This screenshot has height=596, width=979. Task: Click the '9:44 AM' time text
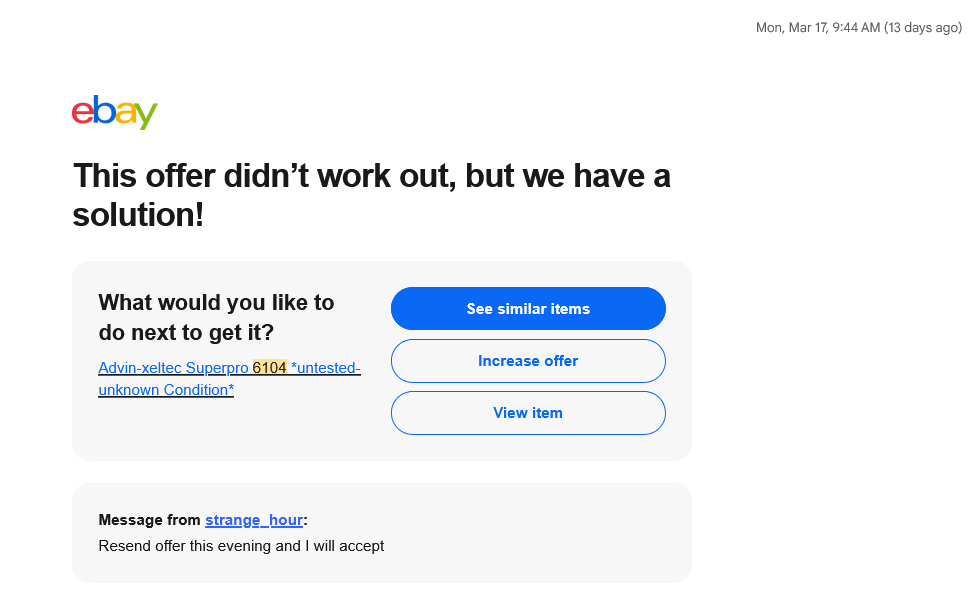coord(856,27)
